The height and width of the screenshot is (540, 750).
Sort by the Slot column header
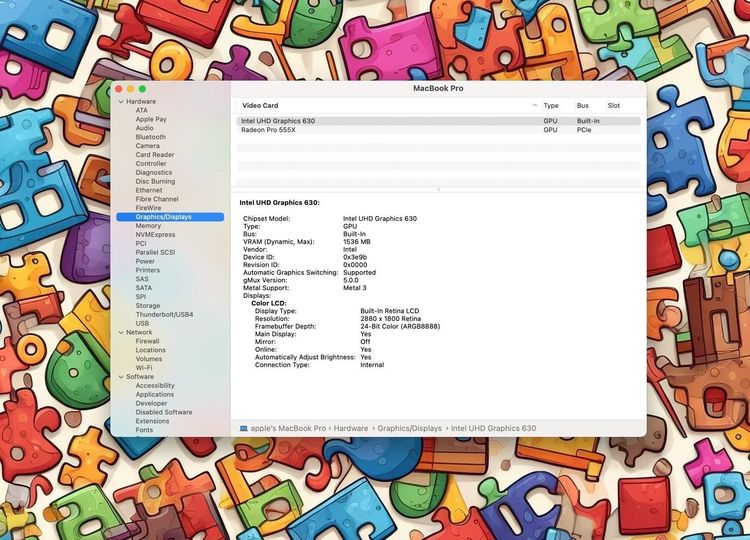614,106
